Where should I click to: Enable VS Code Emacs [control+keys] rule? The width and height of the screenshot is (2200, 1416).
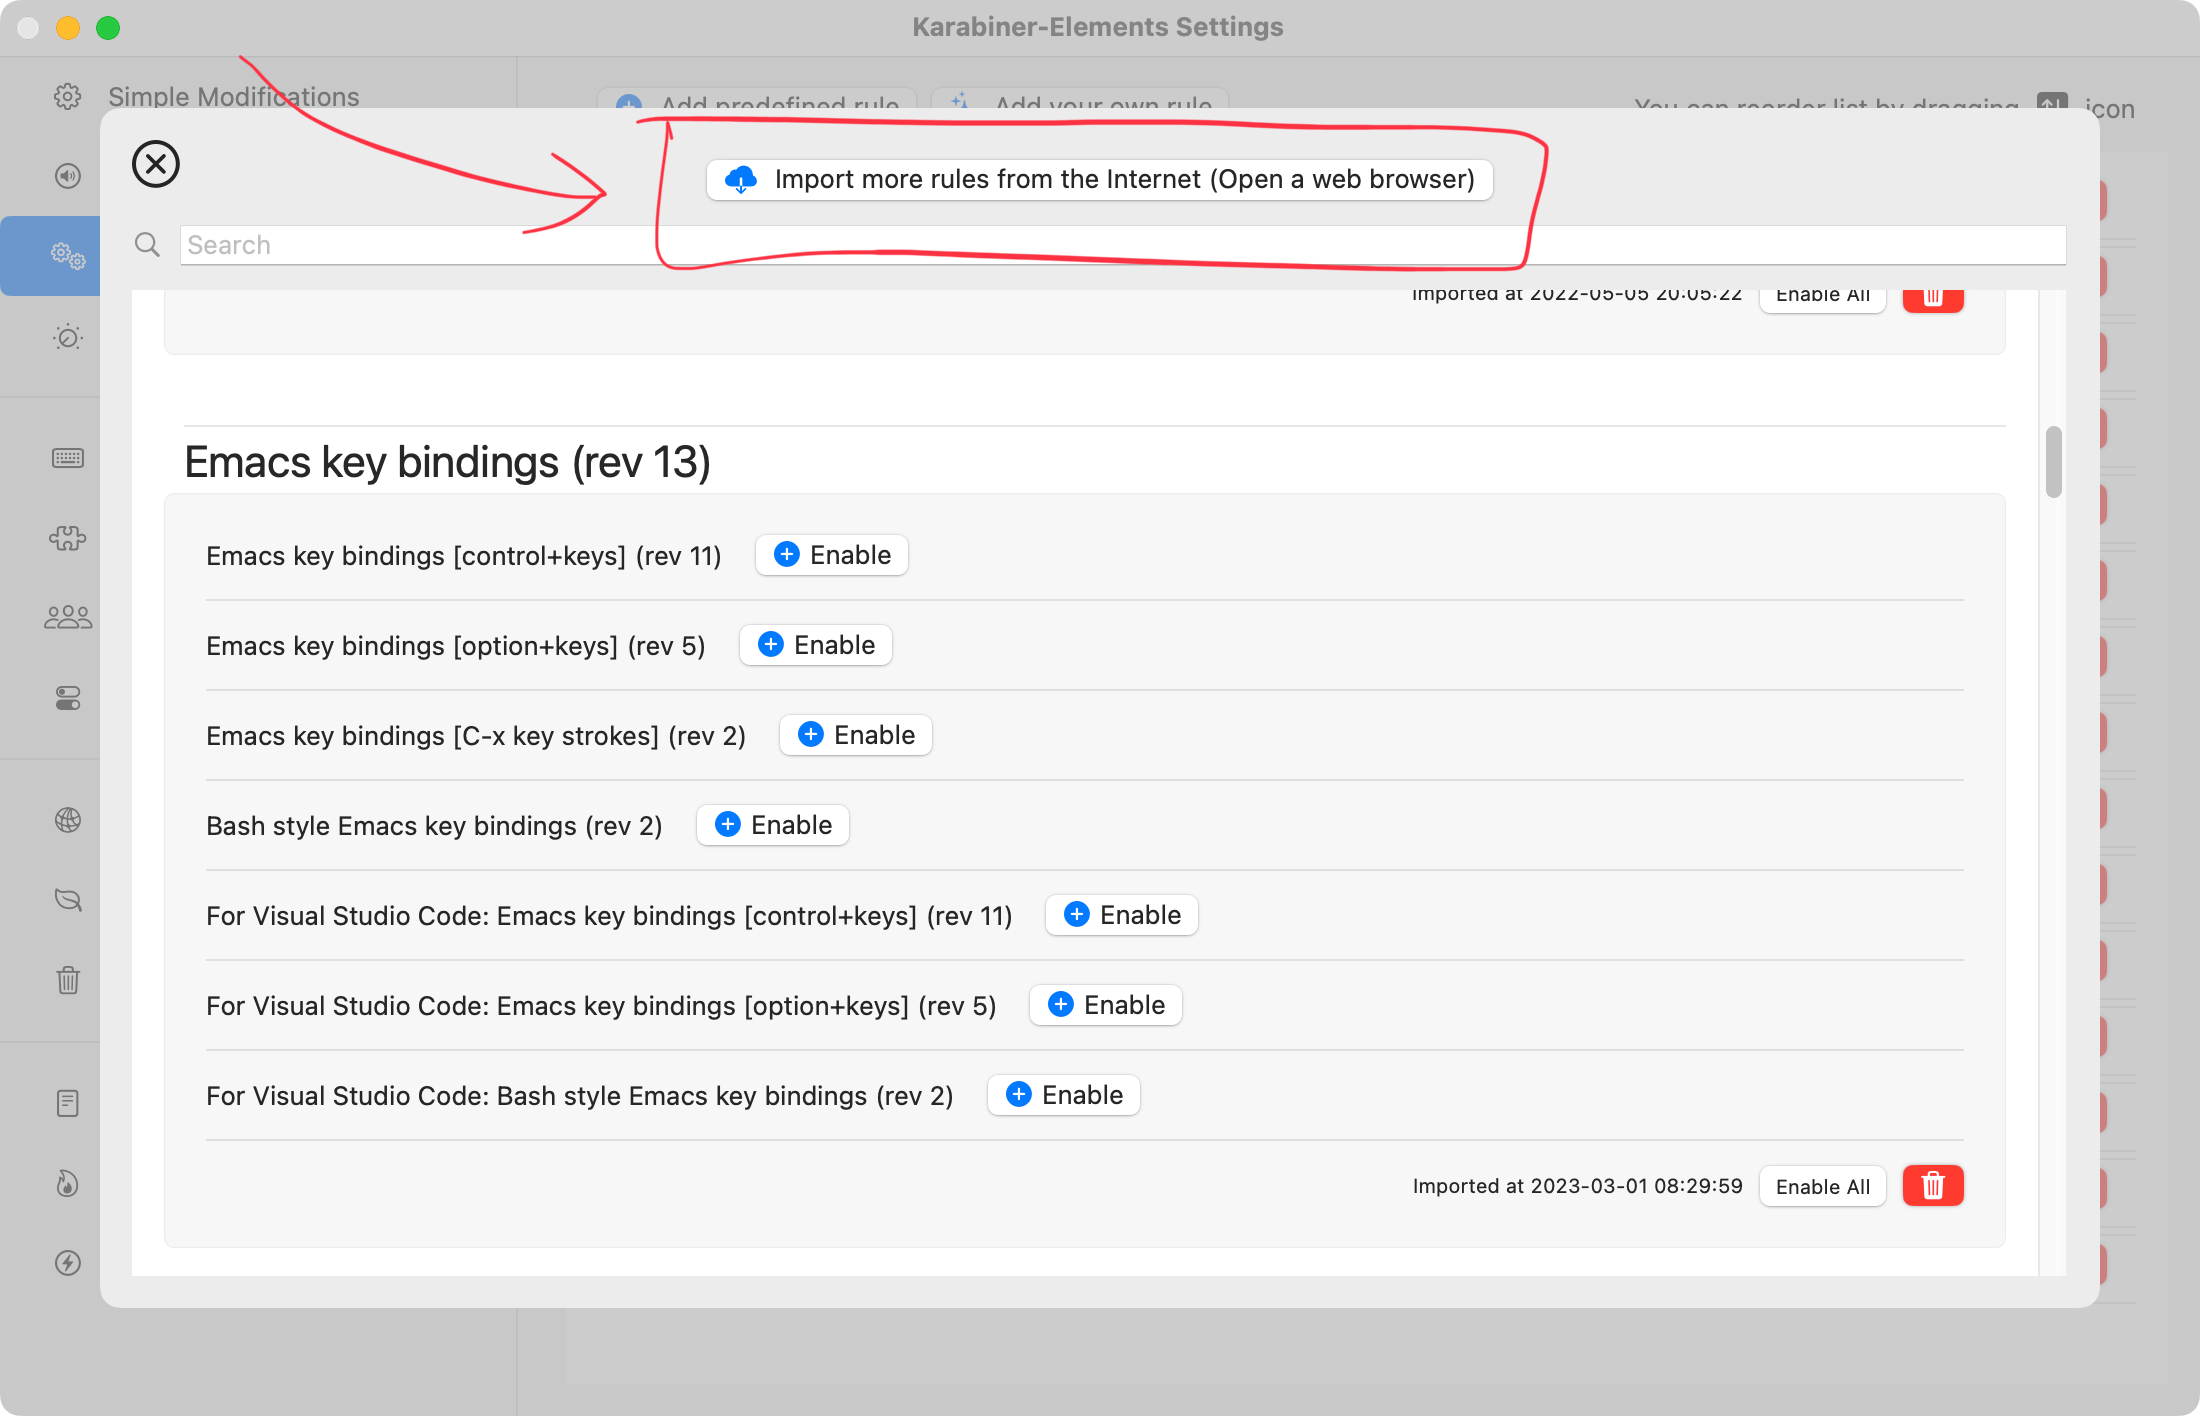pyautogui.click(x=1122, y=915)
